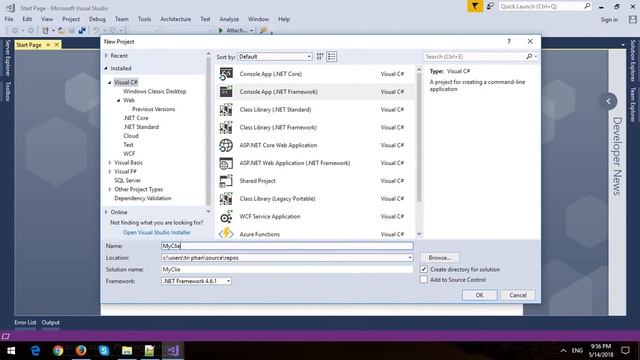Collapse the Installed section

click(106, 68)
